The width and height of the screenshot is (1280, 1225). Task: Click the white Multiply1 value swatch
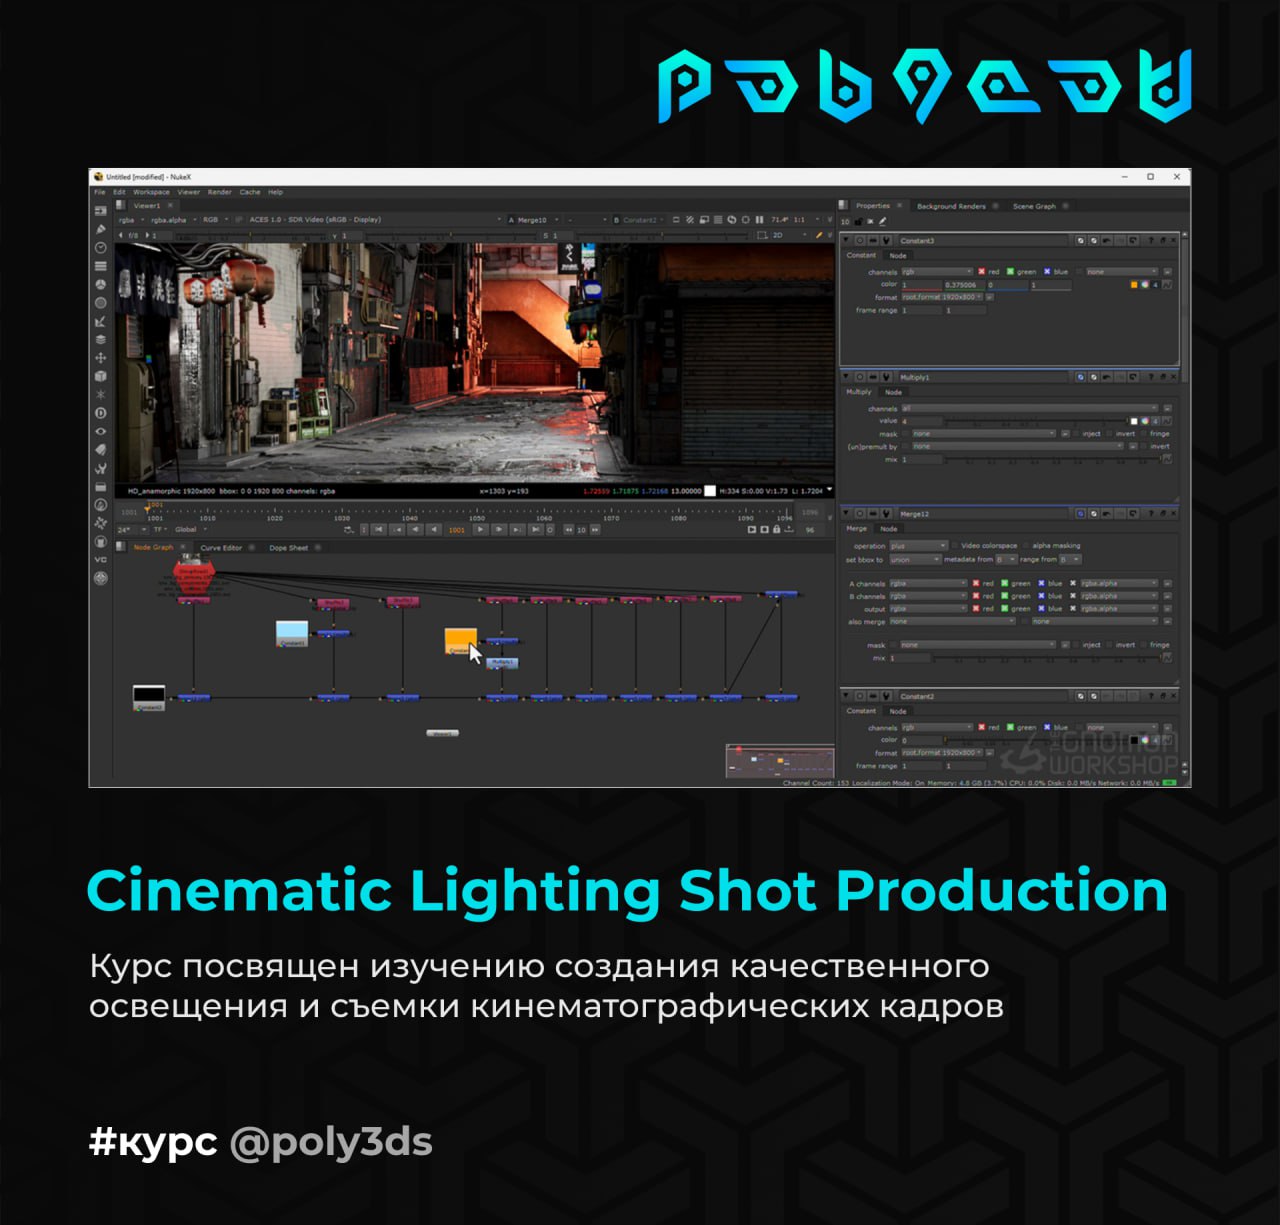[x=1134, y=421]
